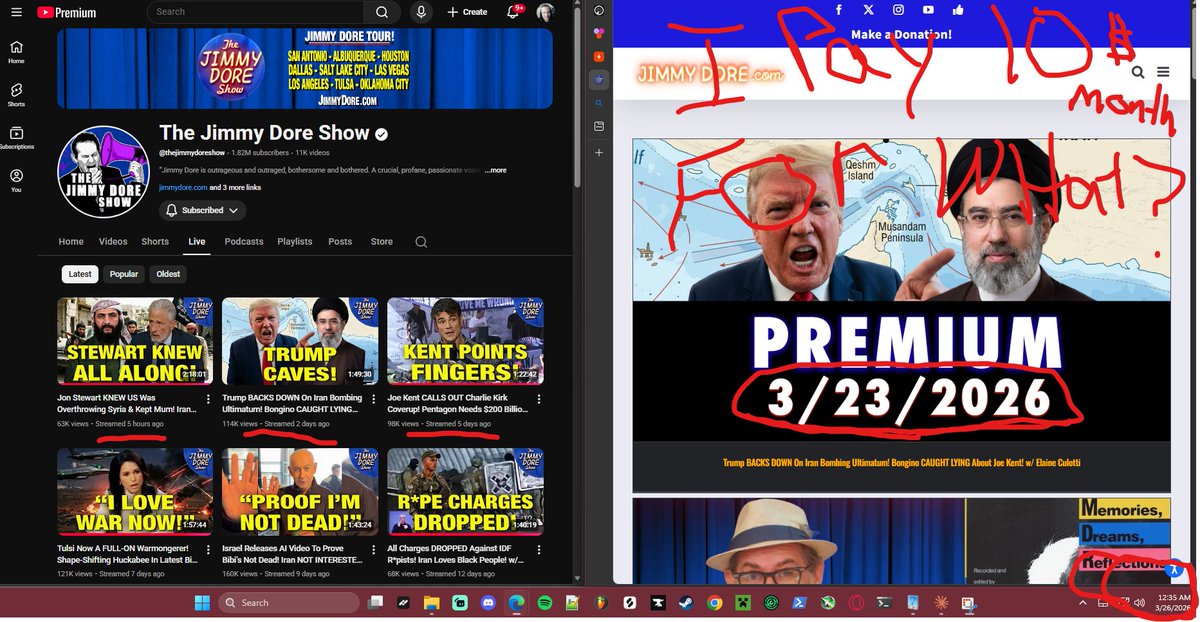
Task: Open the taskbar clock showing 12:35 AM
Action: (1173, 603)
